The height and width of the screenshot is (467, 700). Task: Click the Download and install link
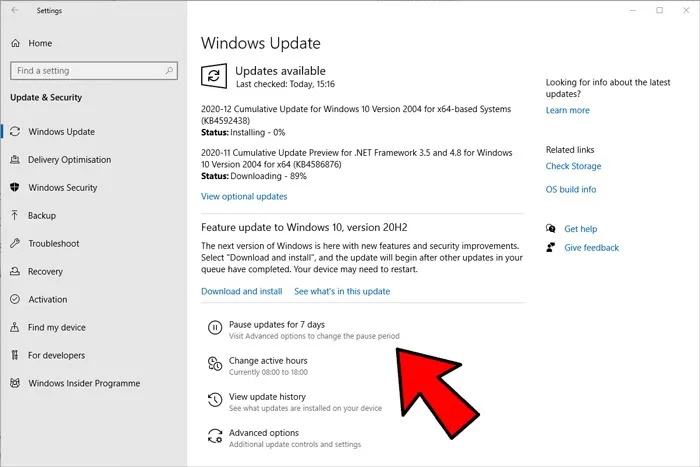[x=241, y=292]
